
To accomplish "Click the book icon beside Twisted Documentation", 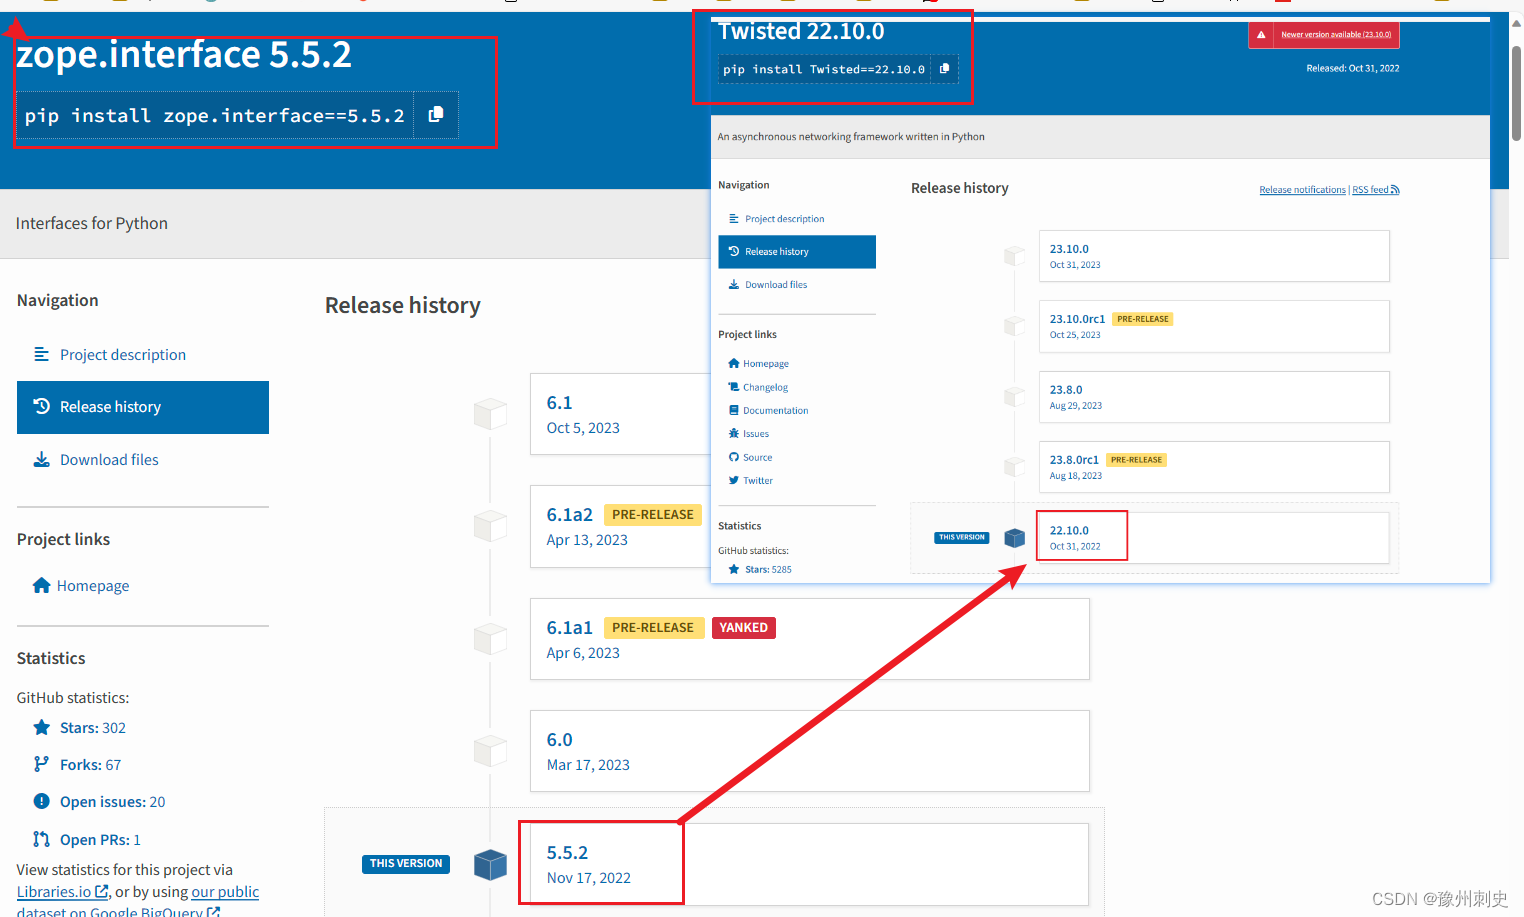I will pyautogui.click(x=734, y=410).
